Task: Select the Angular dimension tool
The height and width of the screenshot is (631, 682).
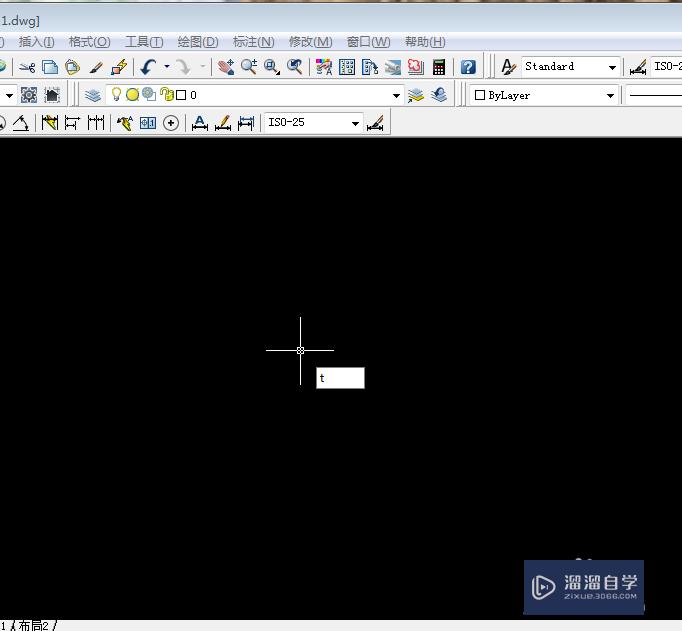Action: pyautogui.click(x=20, y=124)
